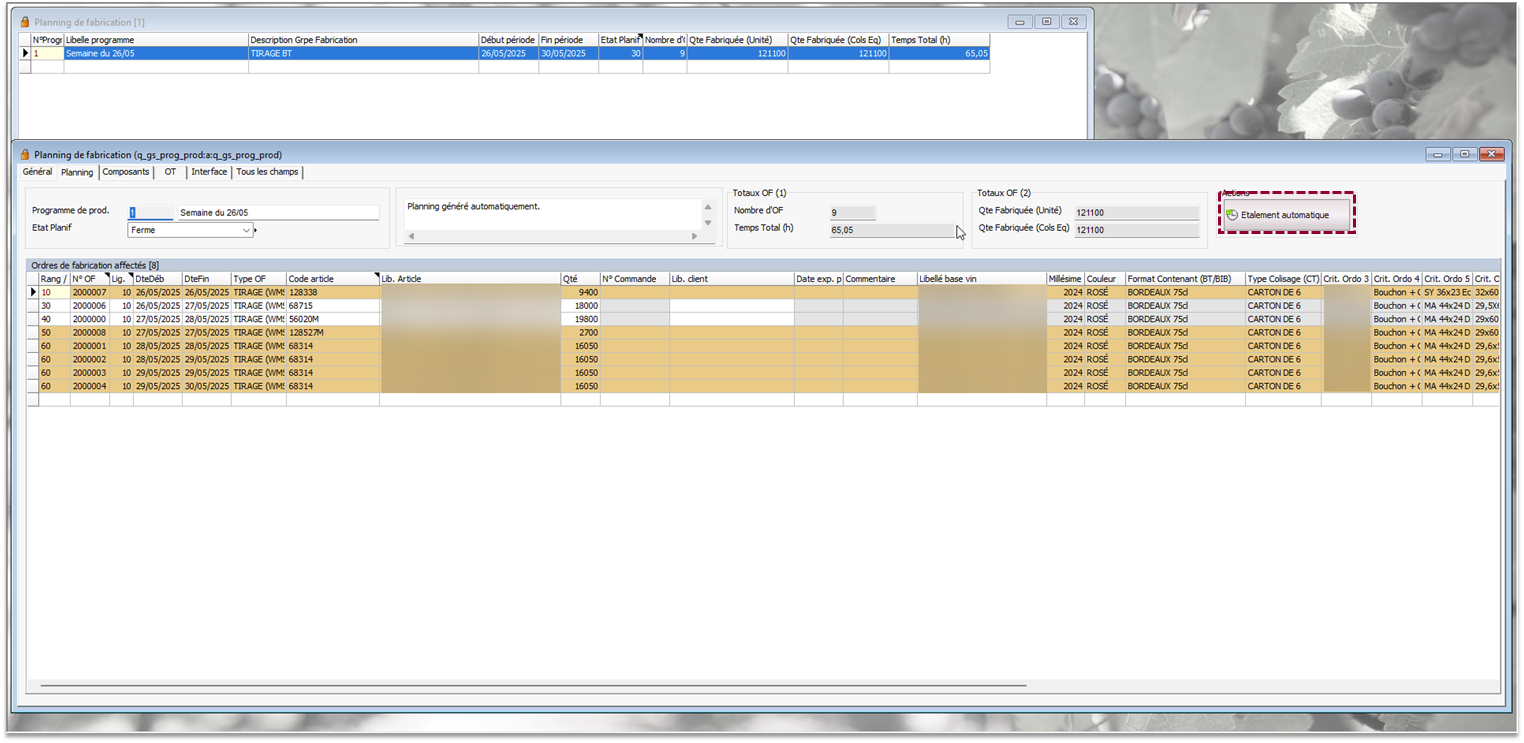Open the Général tab

37,172
